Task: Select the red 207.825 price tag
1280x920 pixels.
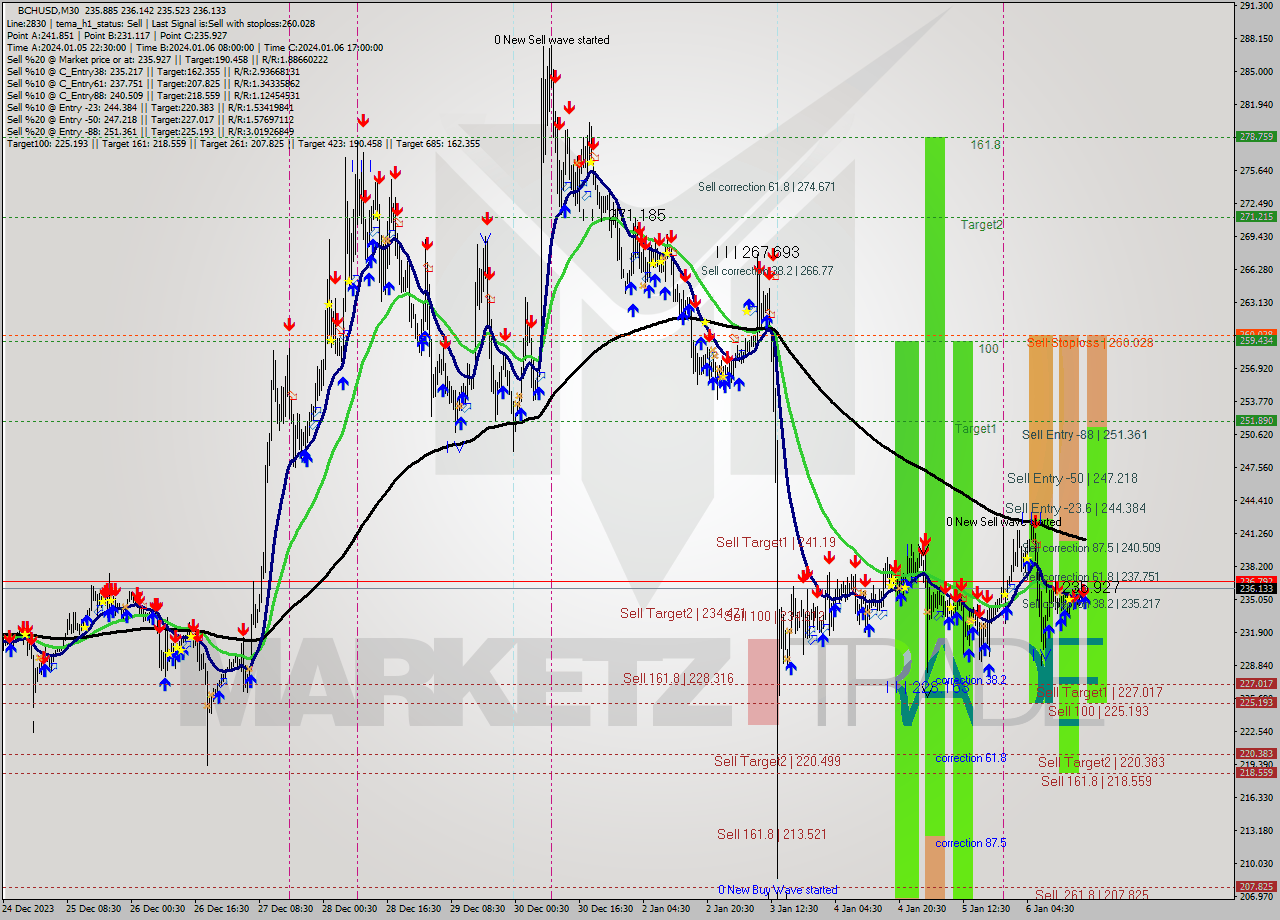Action: click(1256, 887)
